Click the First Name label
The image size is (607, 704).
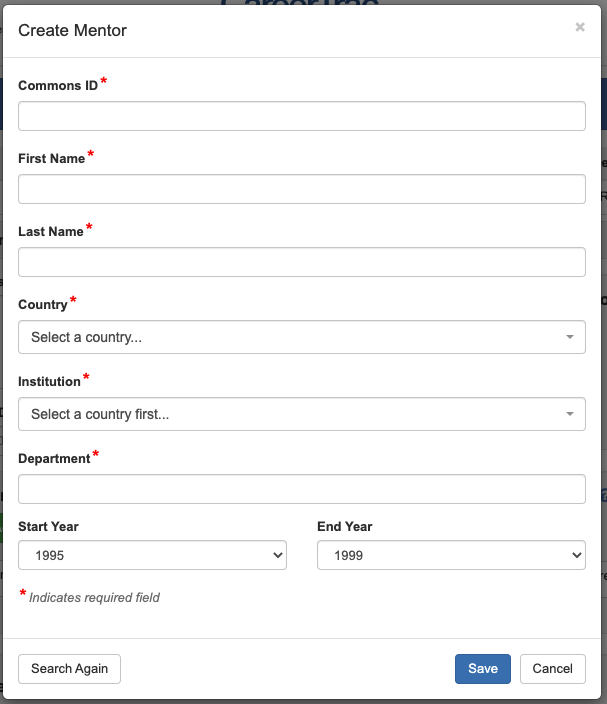pyautogui.click(x=51, y=159)
